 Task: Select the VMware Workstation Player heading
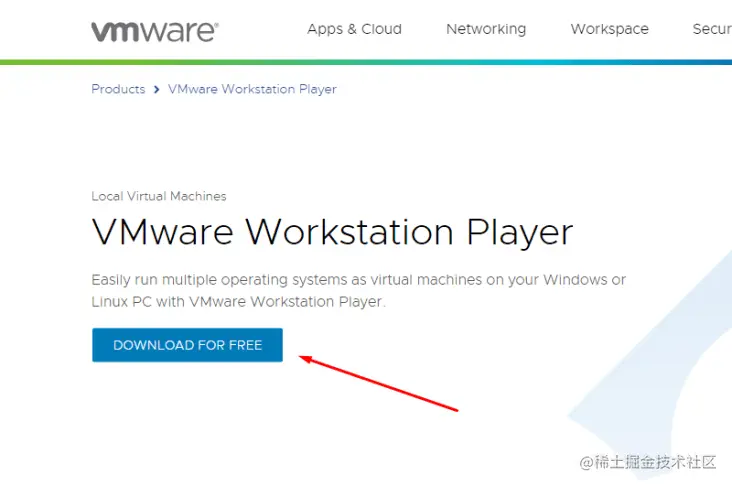pos(332,232)
